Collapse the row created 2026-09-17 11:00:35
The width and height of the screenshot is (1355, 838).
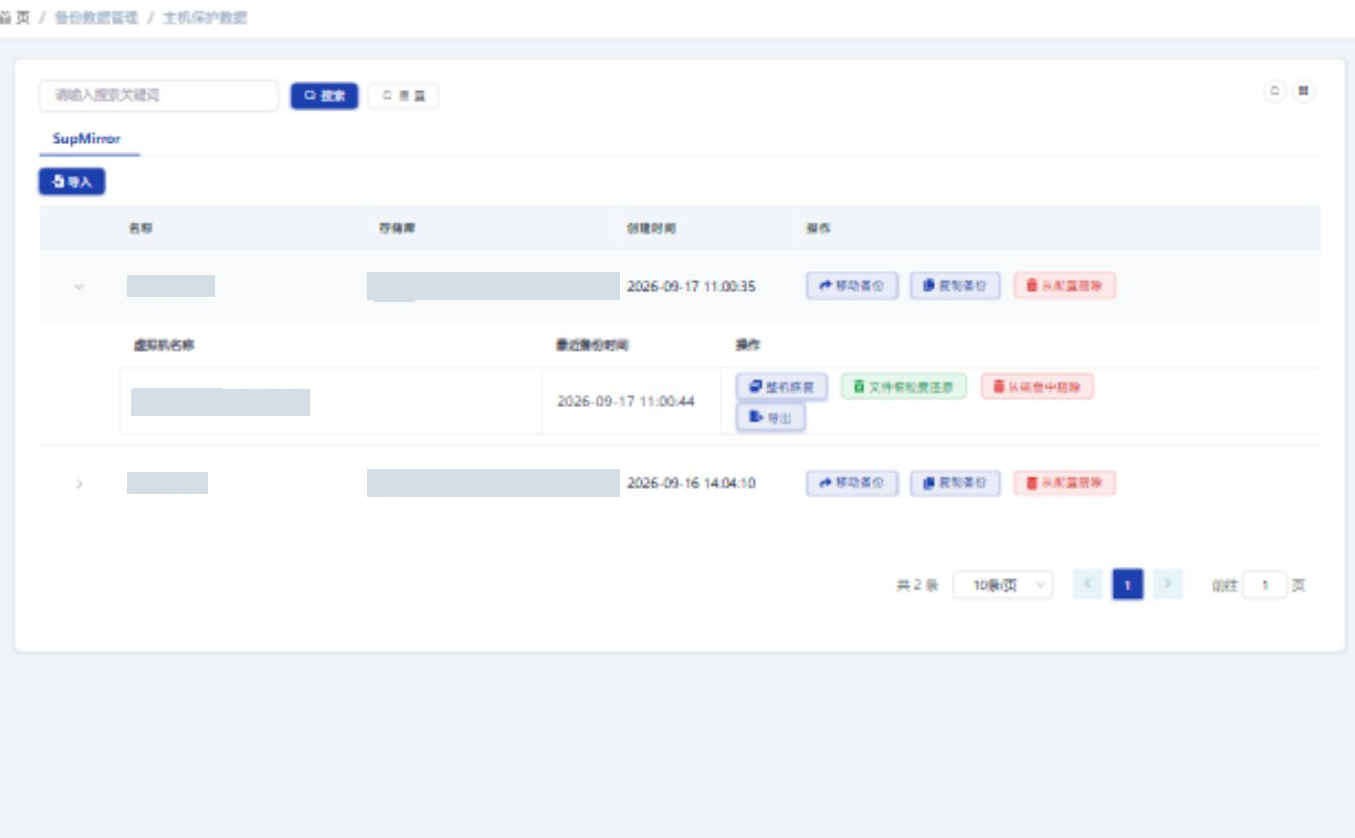click(80, 287)
